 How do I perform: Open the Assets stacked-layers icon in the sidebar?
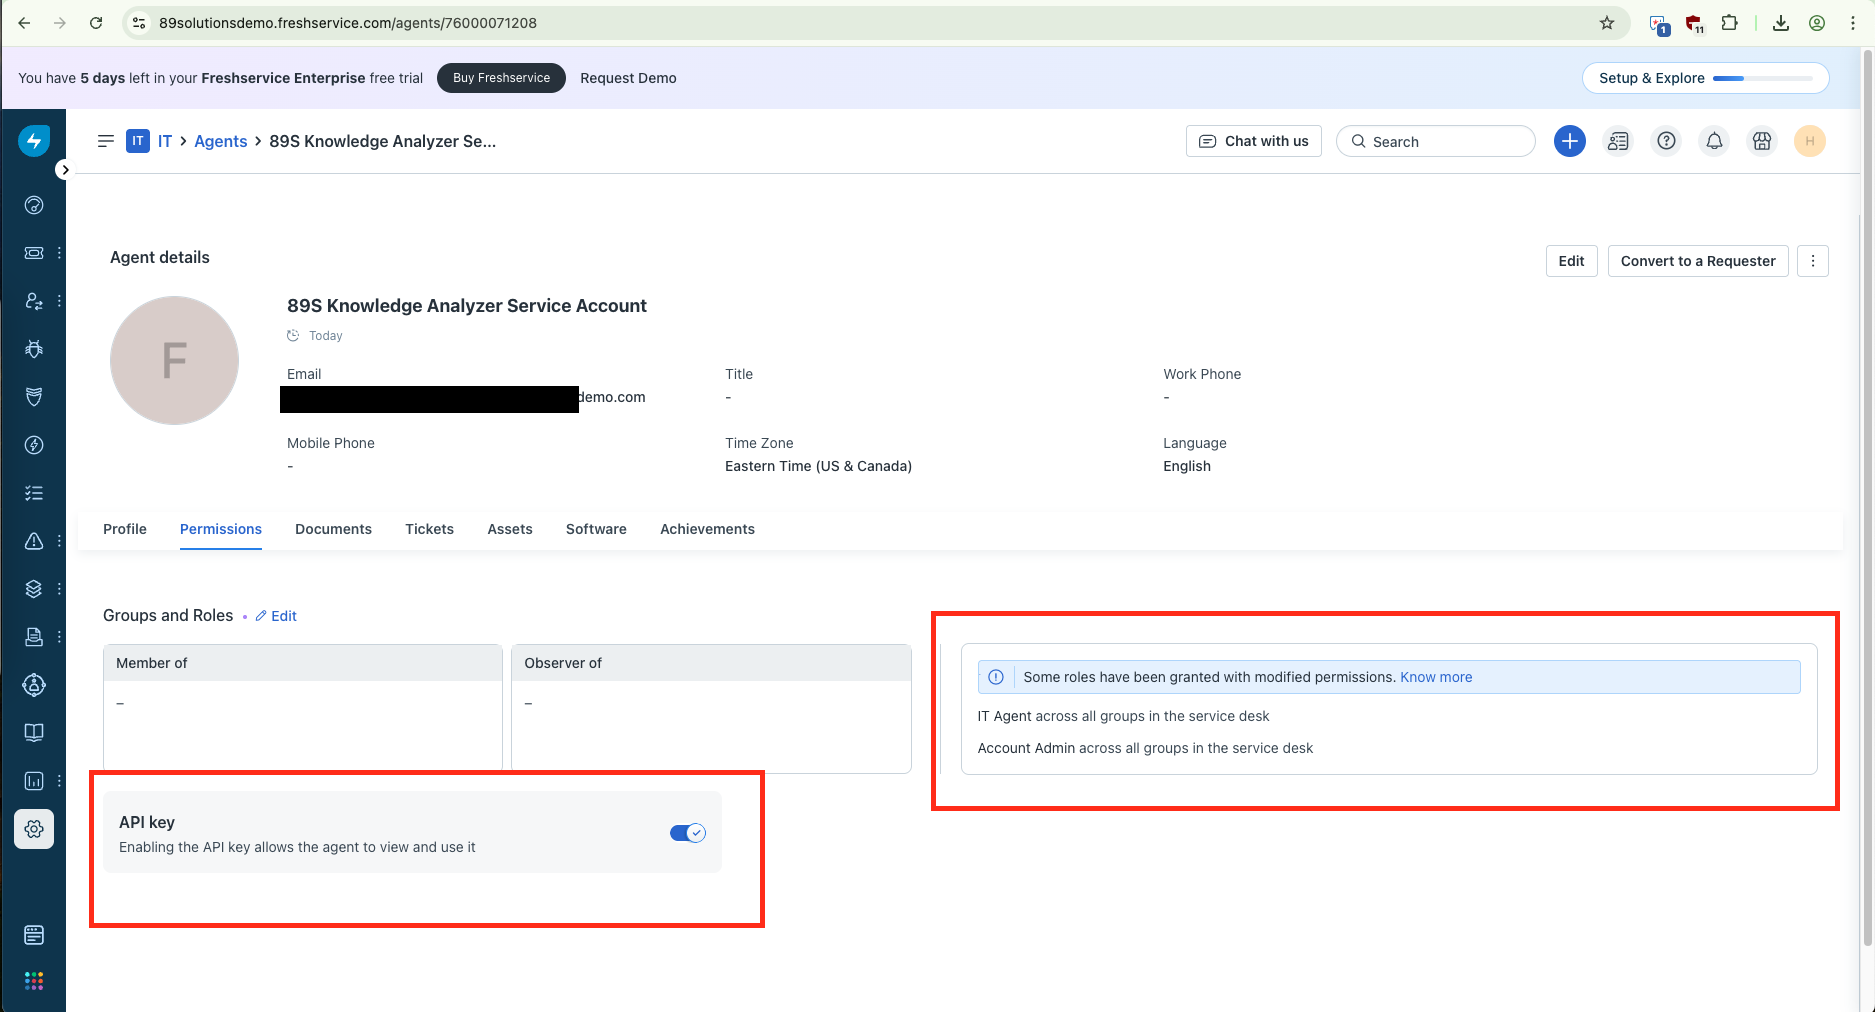(34, 589)
